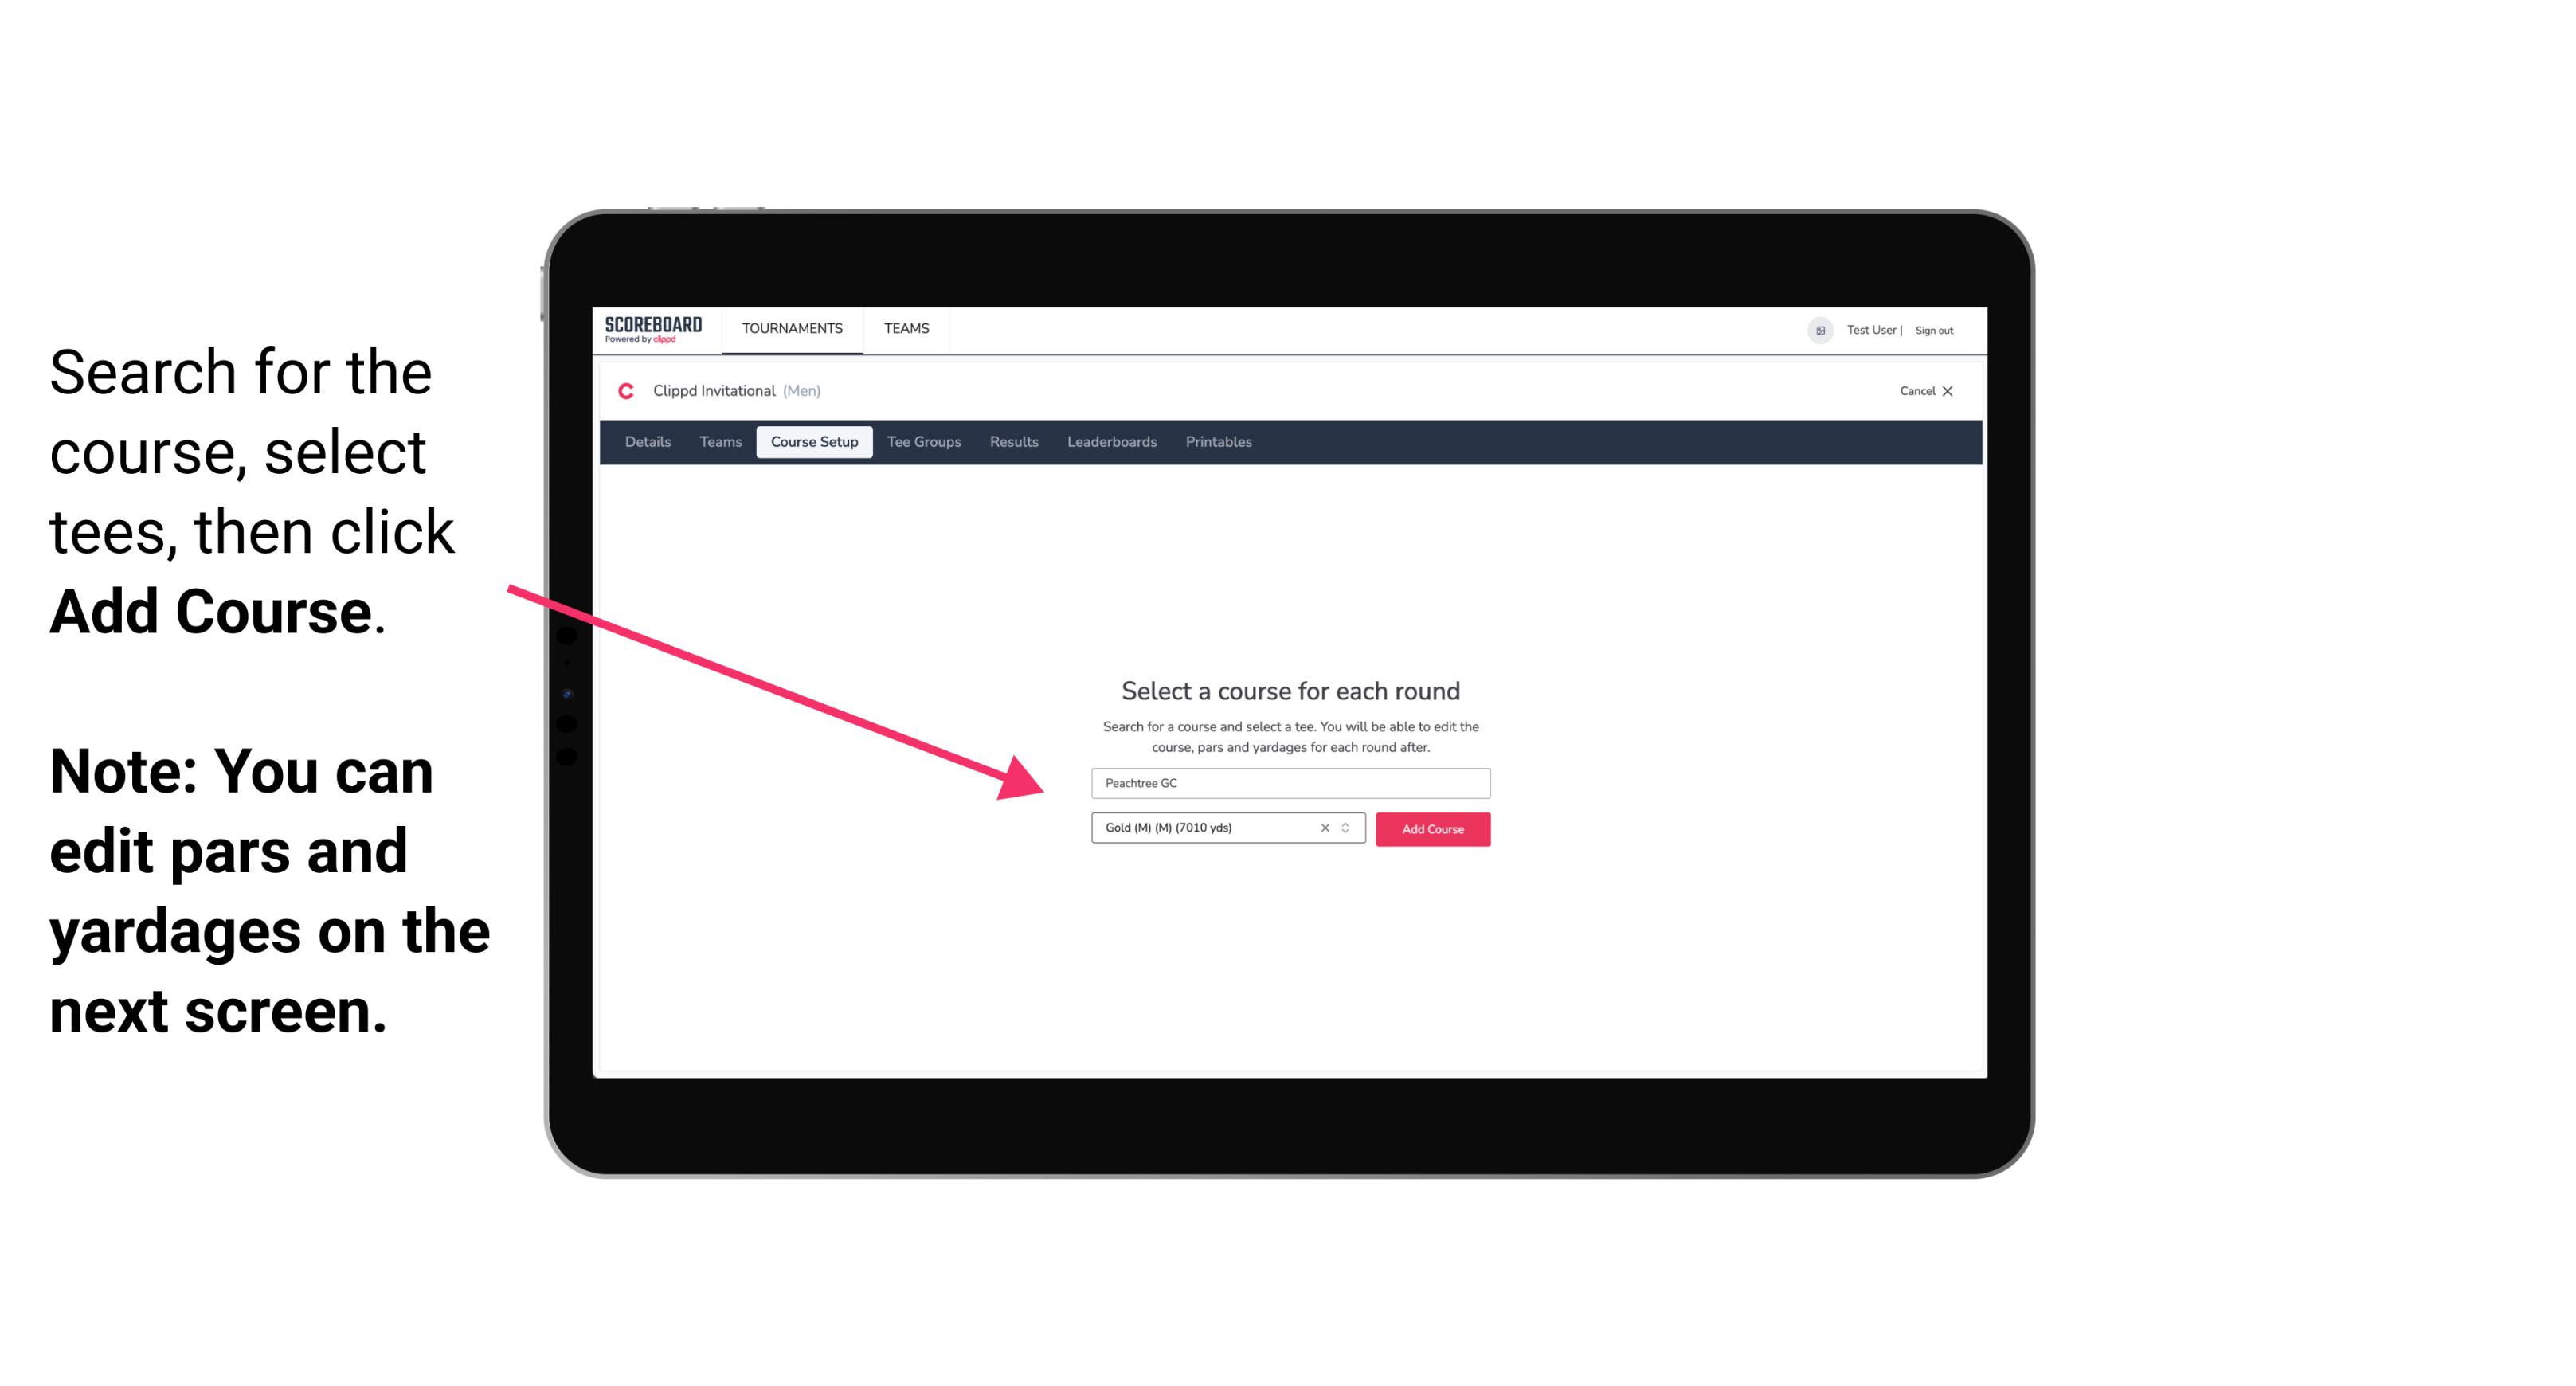The width and height of the screenshot is (2576, 1386).
Task: Click the Printables tab
Action: (1219, 442)
